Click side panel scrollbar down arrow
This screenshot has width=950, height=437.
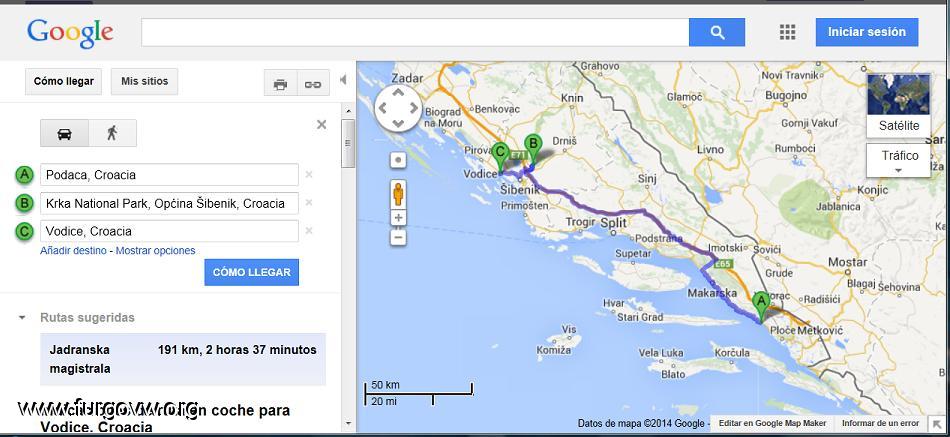click(x=348, y=423)
